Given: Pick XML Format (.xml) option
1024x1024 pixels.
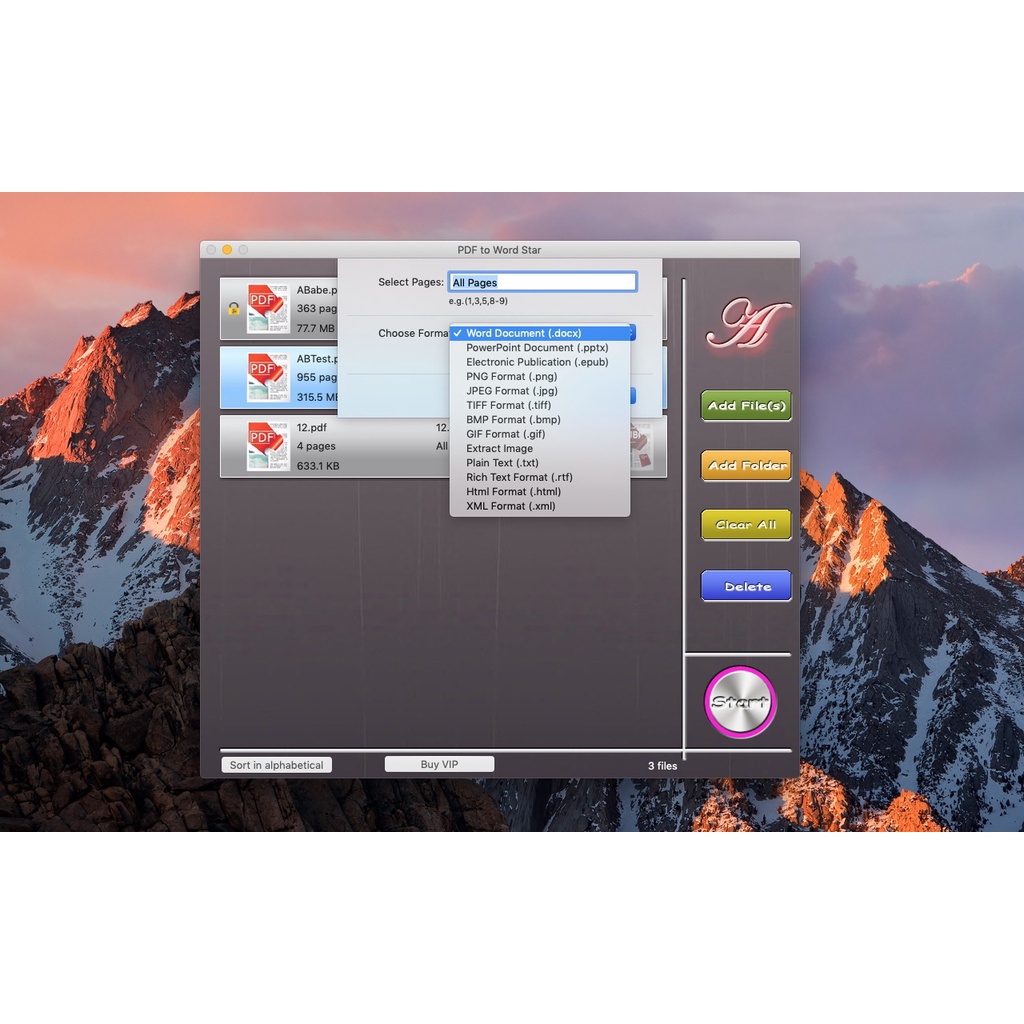Looking at the screenshot, I should point(539,505).
